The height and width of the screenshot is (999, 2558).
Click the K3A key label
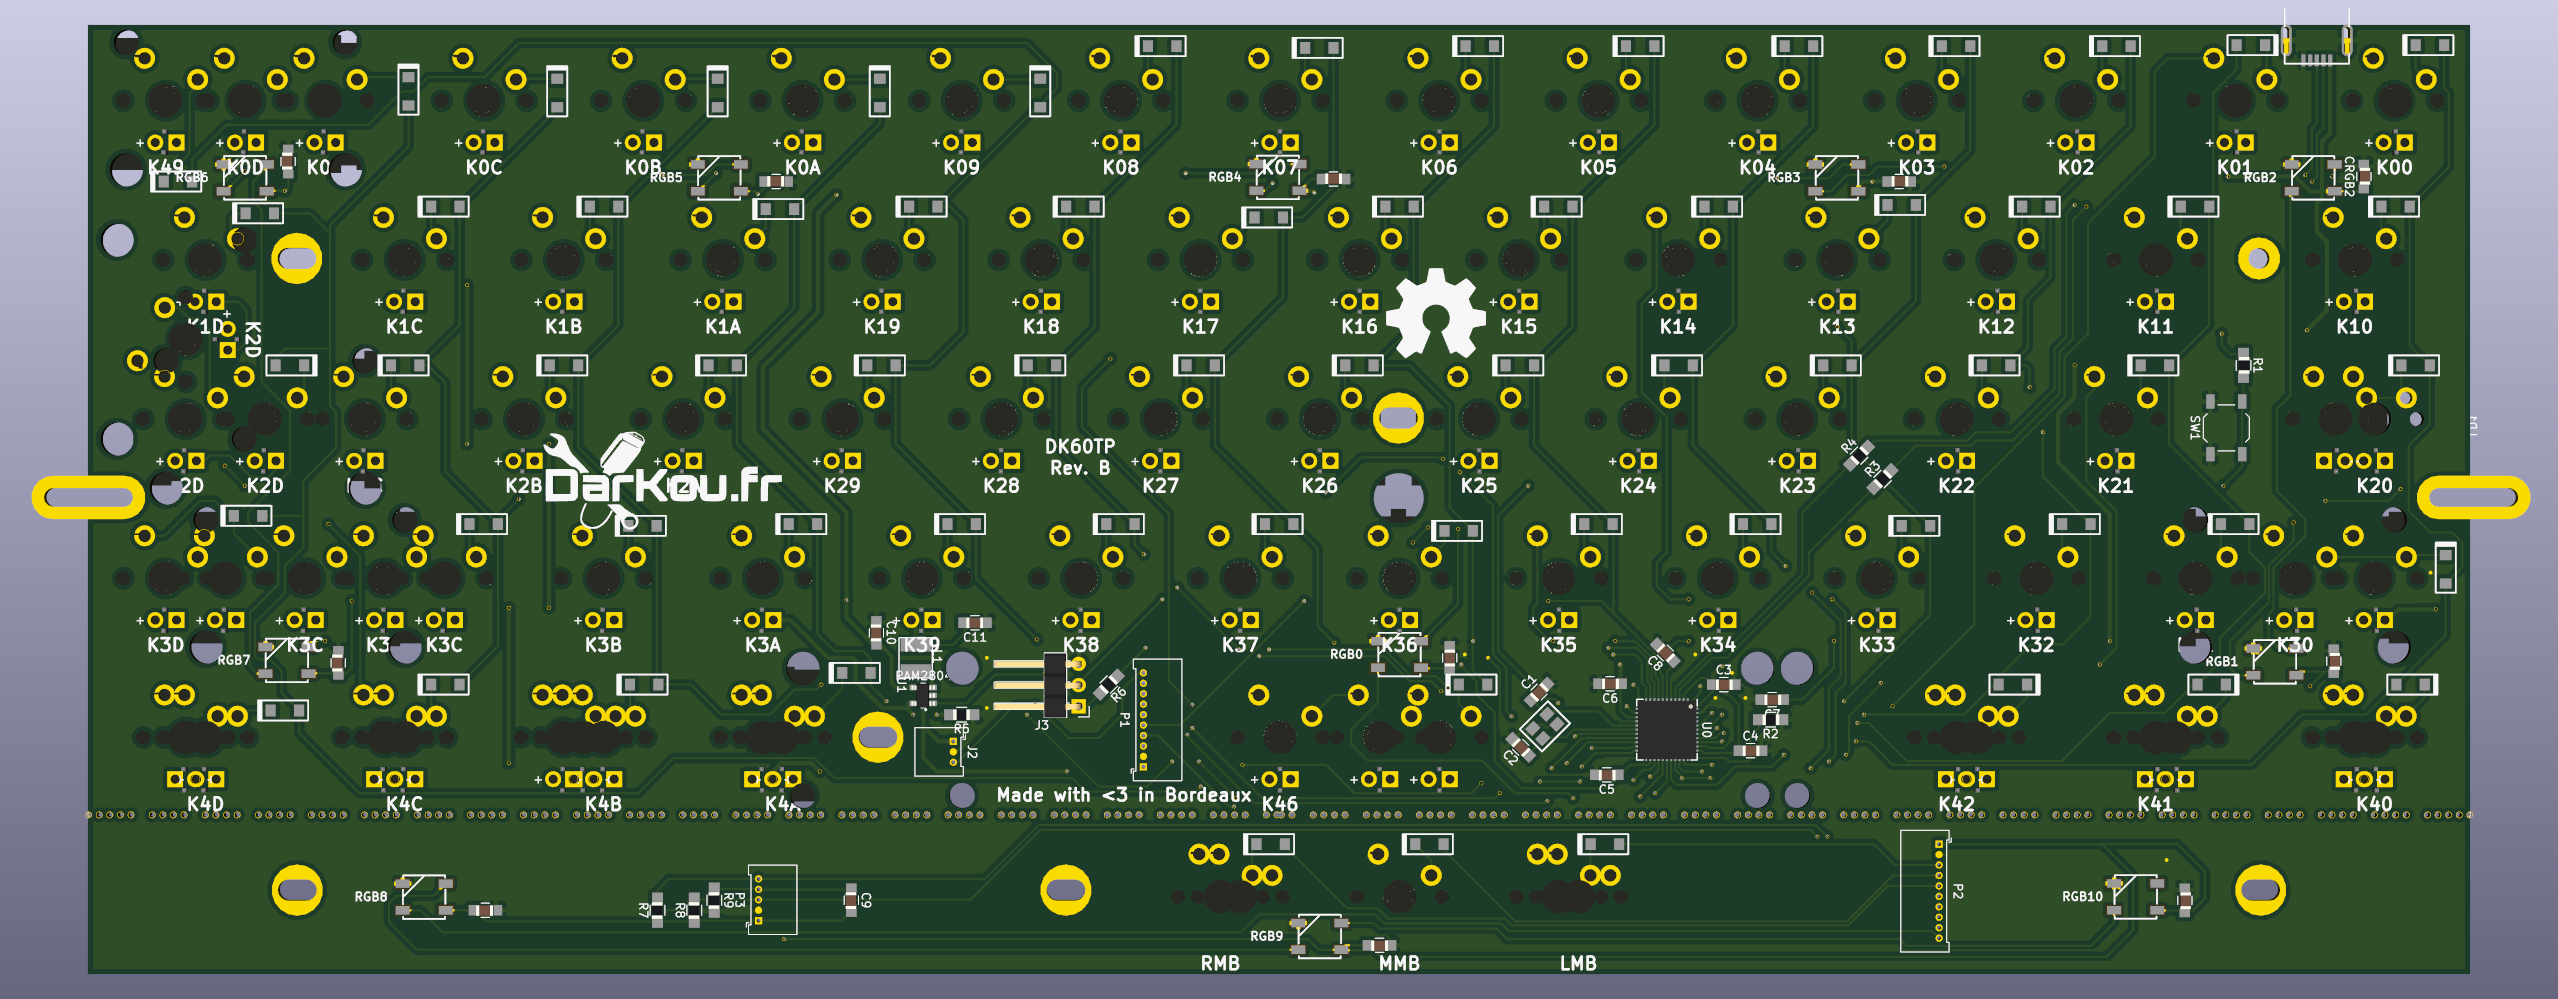point(762,645)
